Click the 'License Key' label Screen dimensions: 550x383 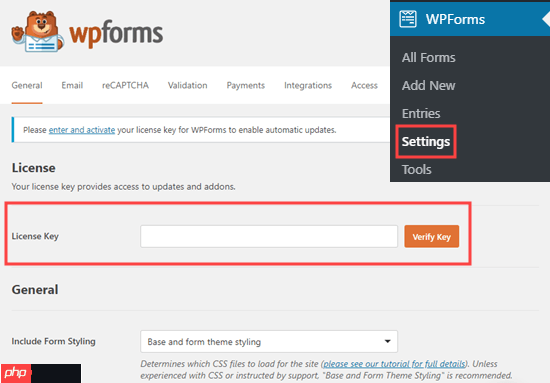[x=35, y=236]
